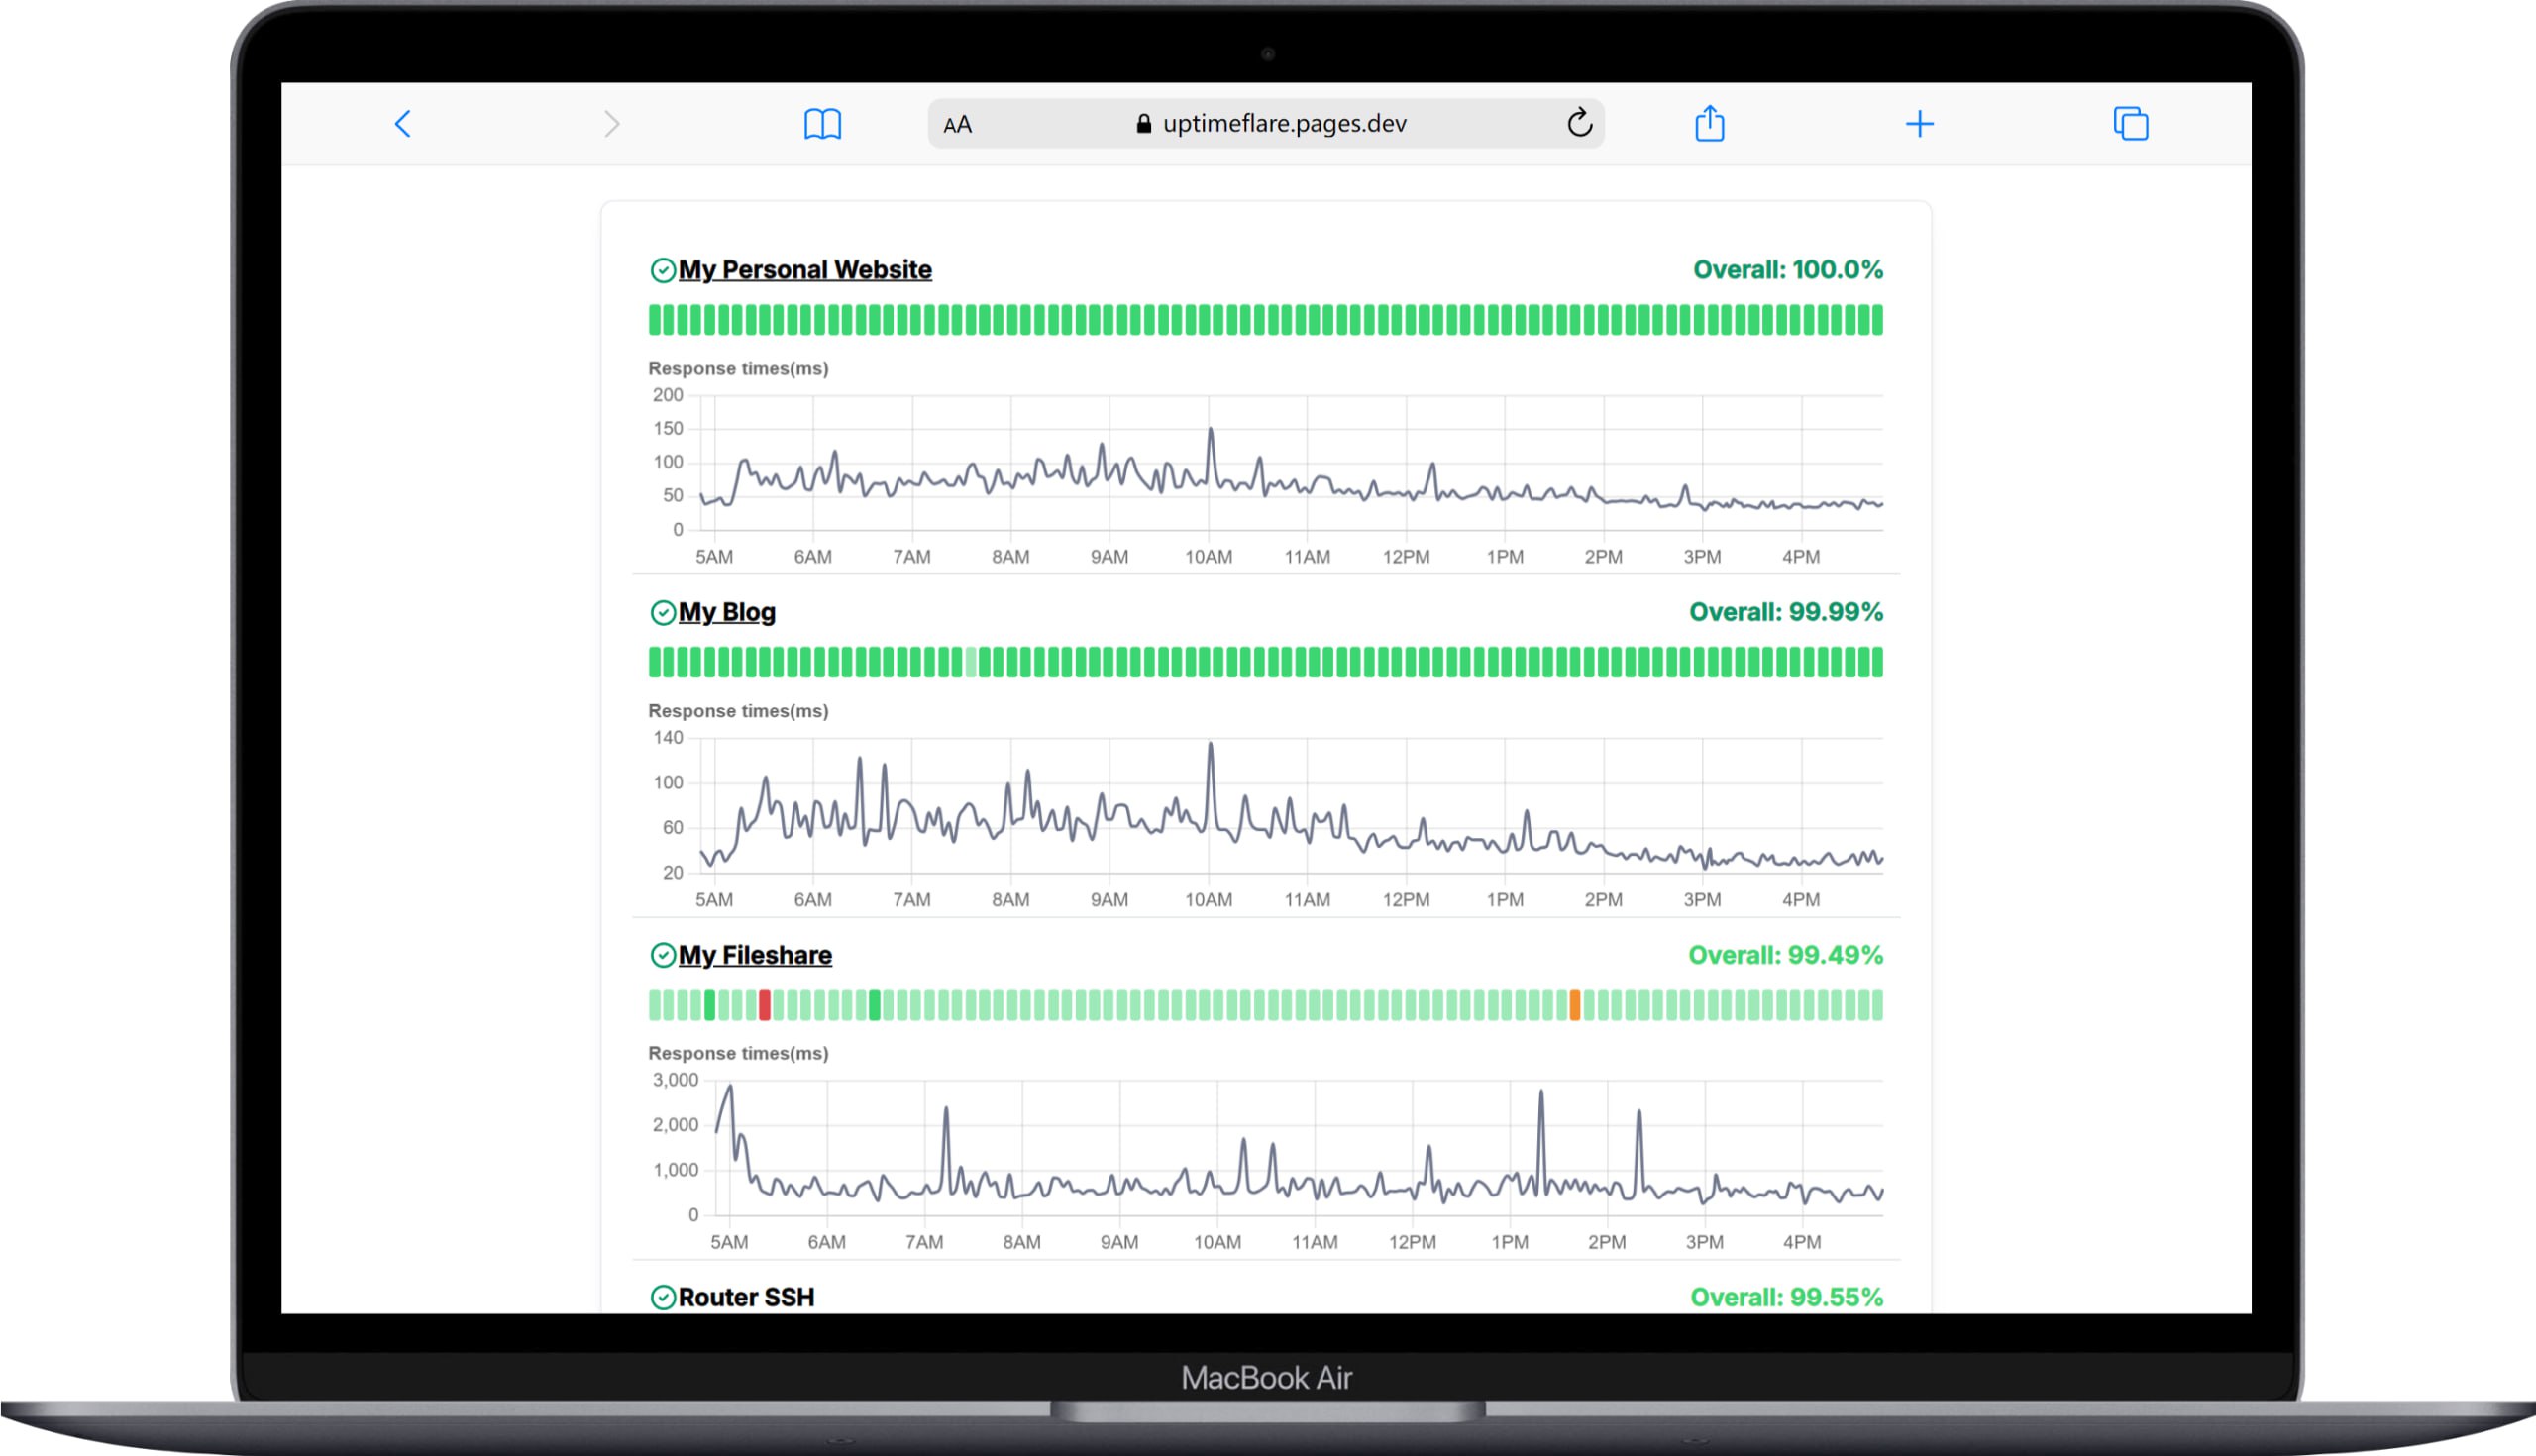Open the My Blog link

(726, 612)
